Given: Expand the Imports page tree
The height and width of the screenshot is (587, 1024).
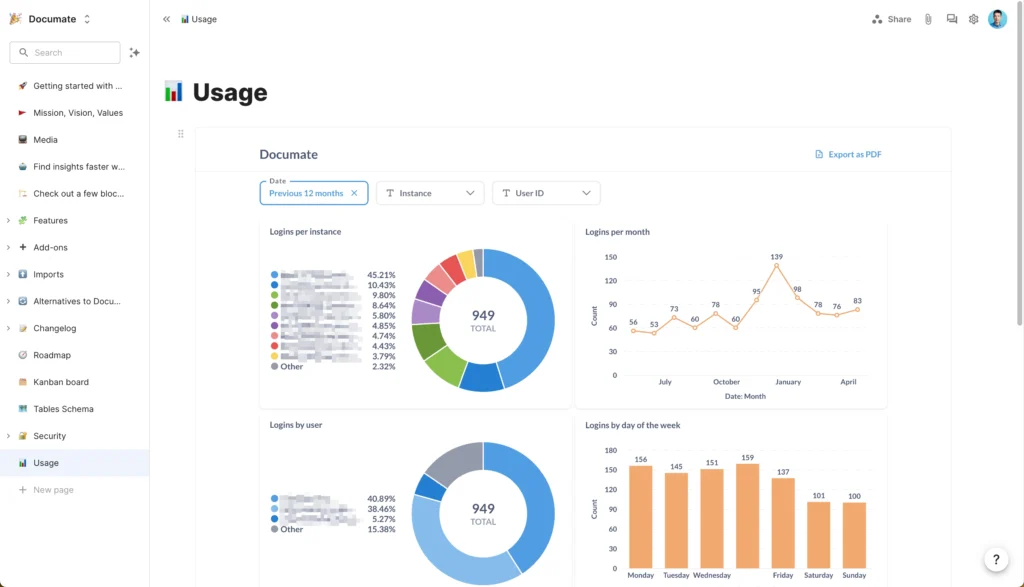Looking at the screenshot, I should coord(8,274).
